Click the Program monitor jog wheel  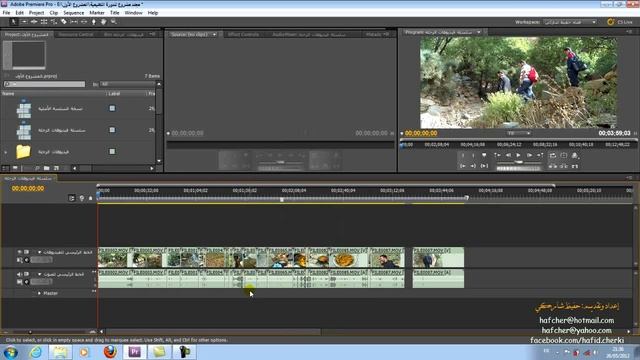point(518,168)
